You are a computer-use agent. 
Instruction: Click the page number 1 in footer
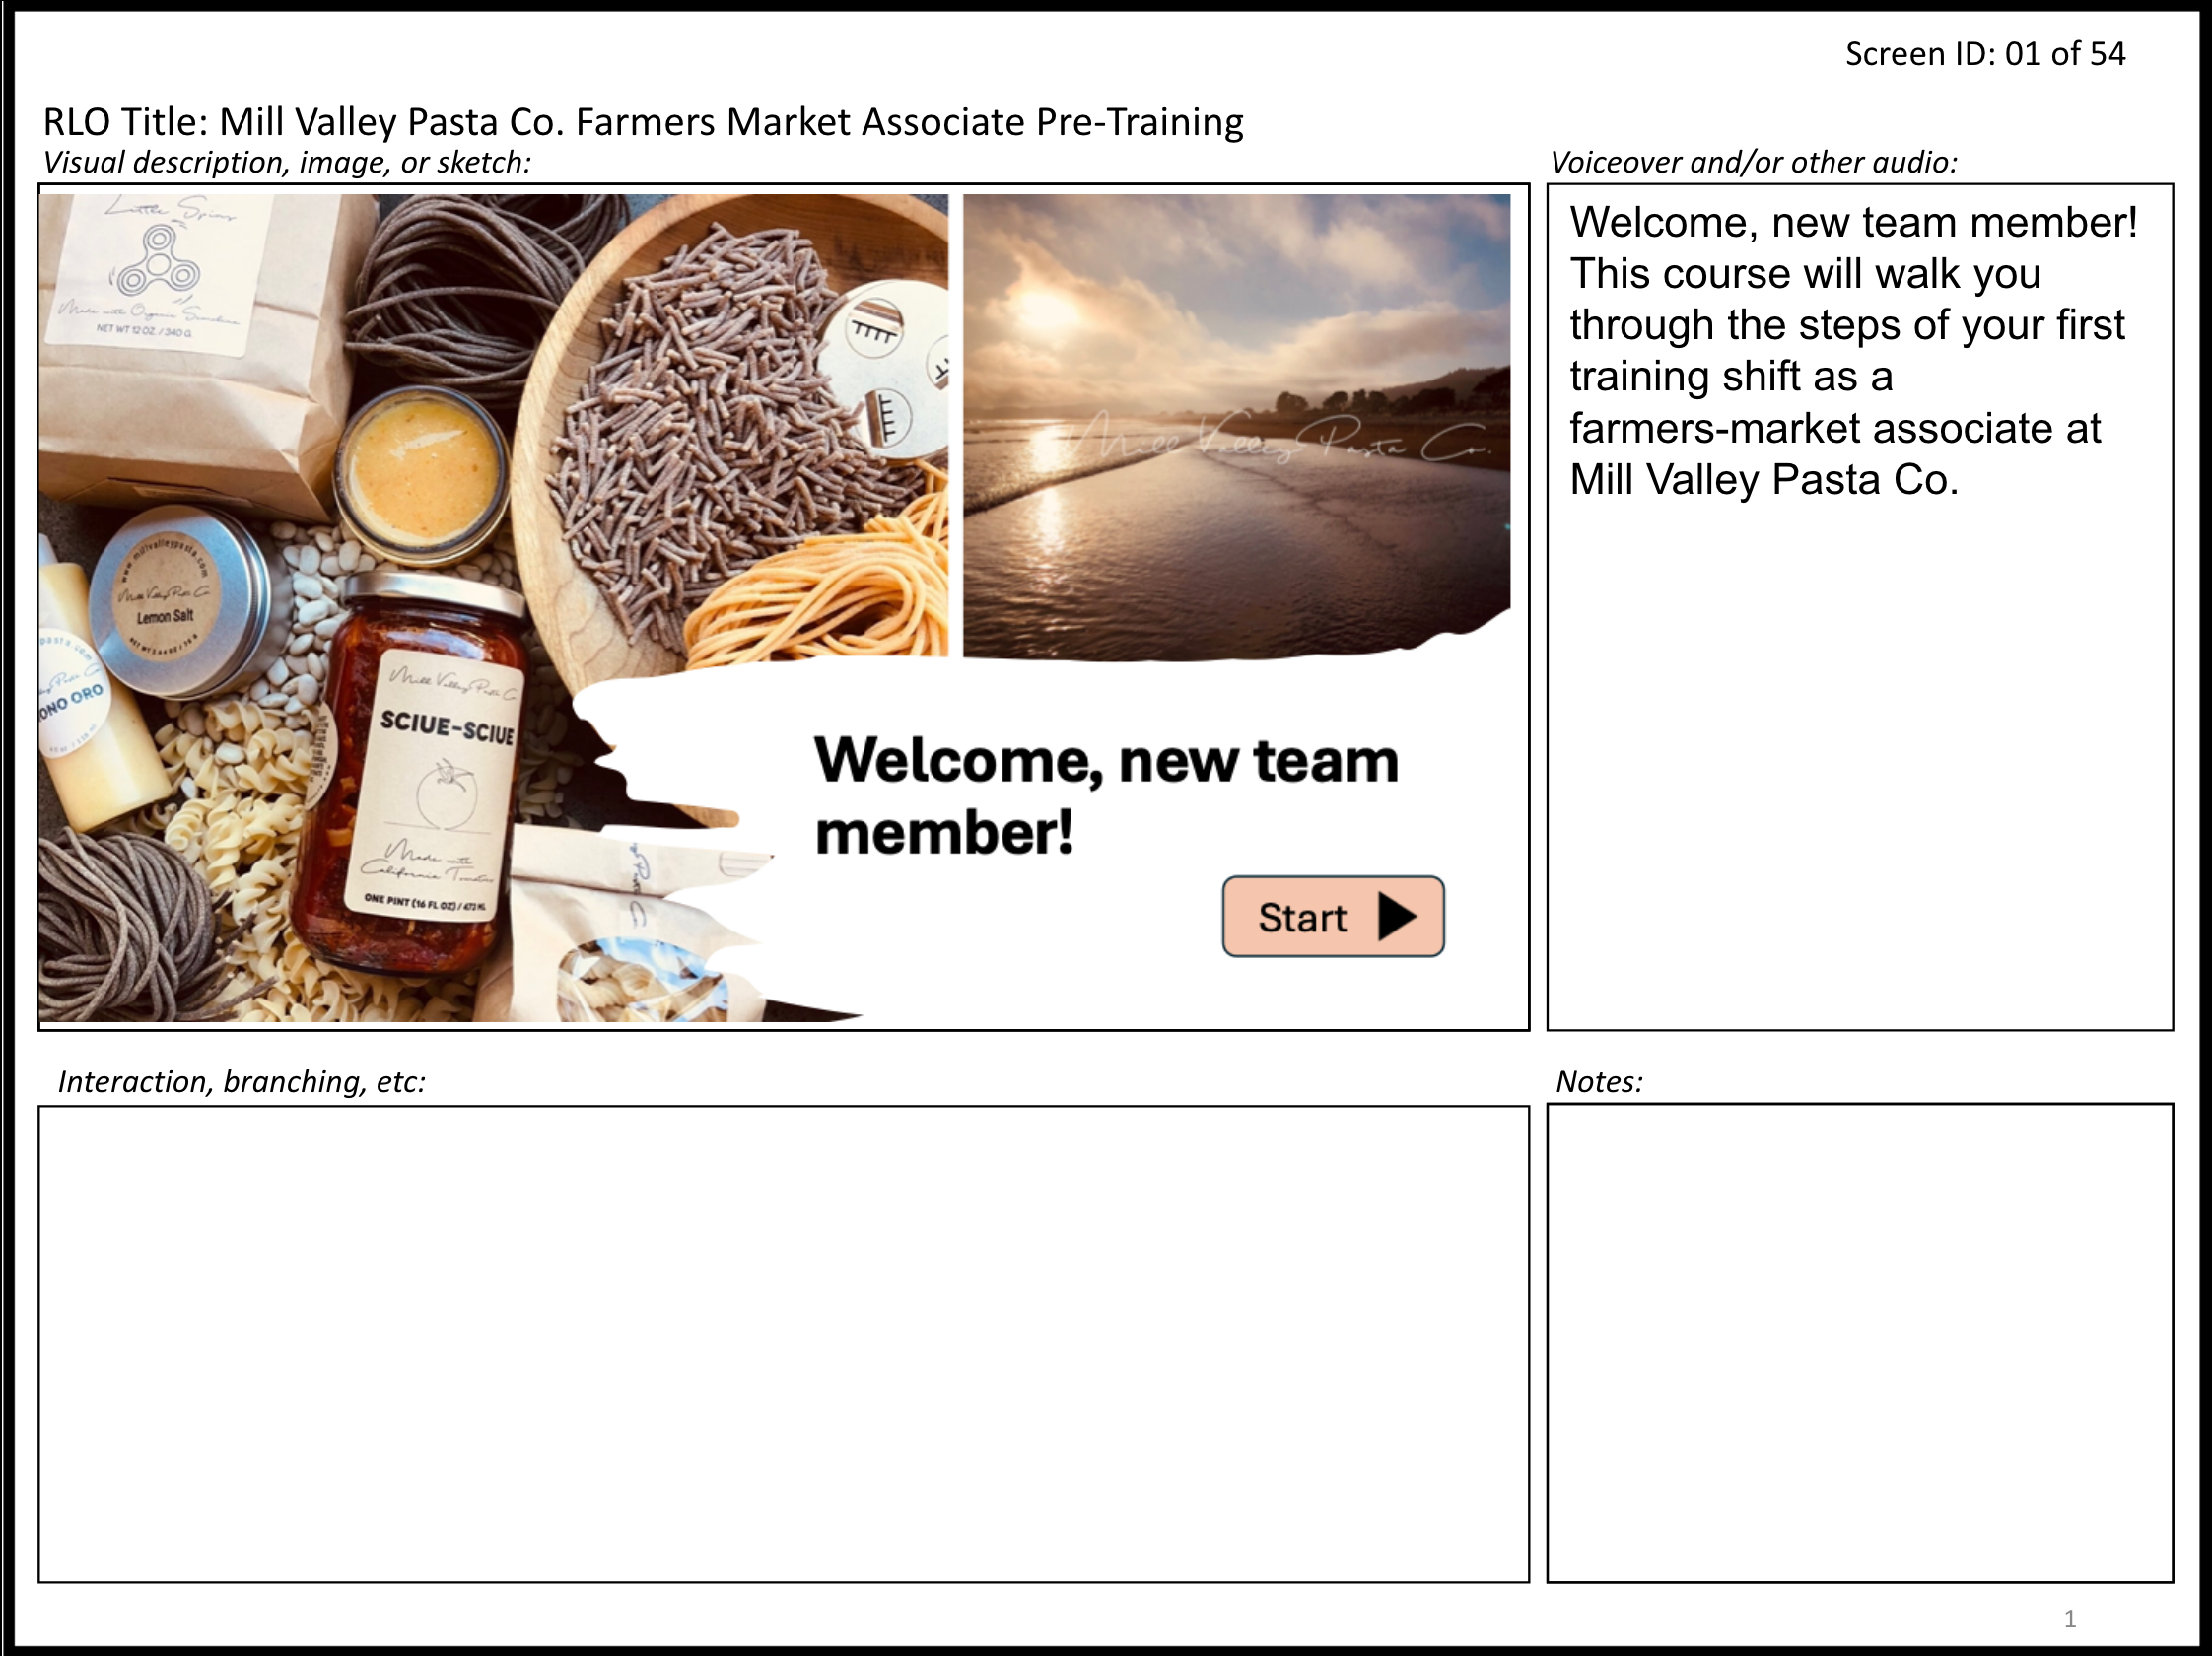(2069, 1617)
